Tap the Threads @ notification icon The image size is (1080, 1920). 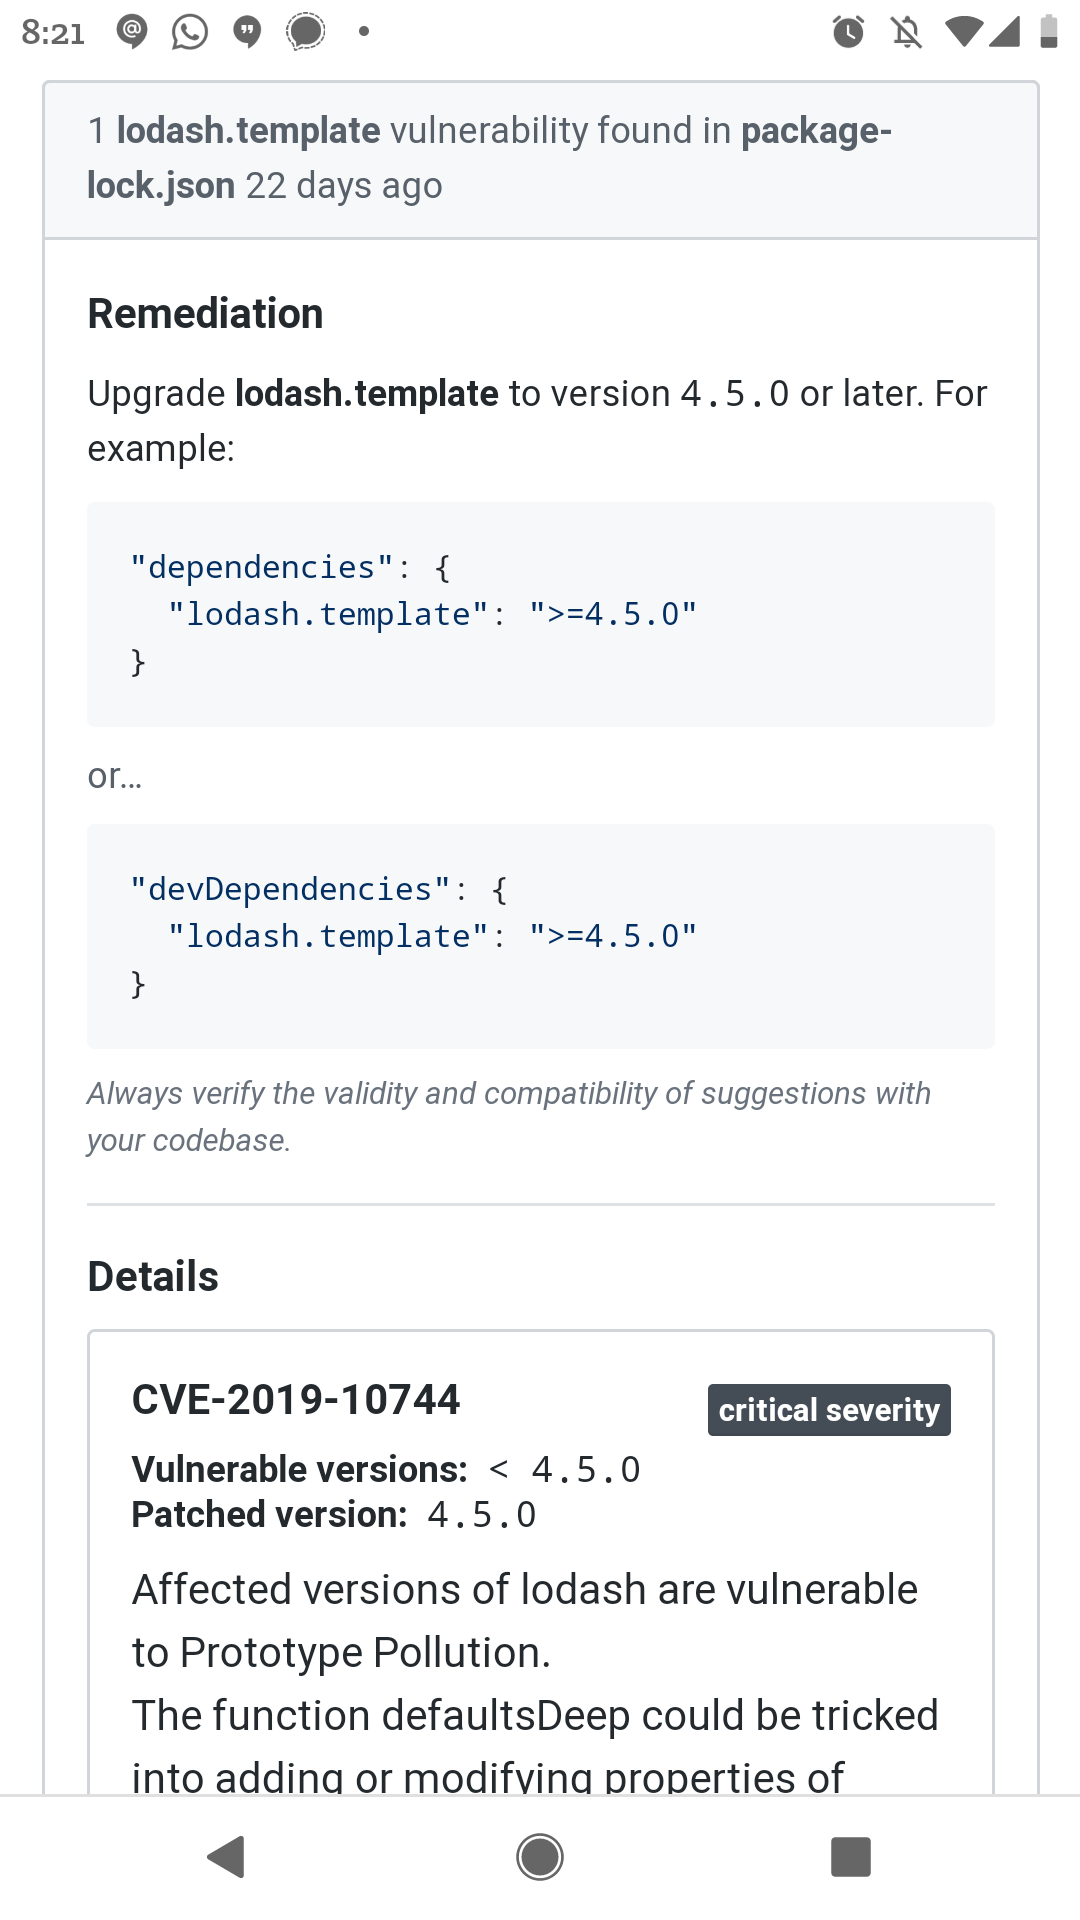(132, 32)
